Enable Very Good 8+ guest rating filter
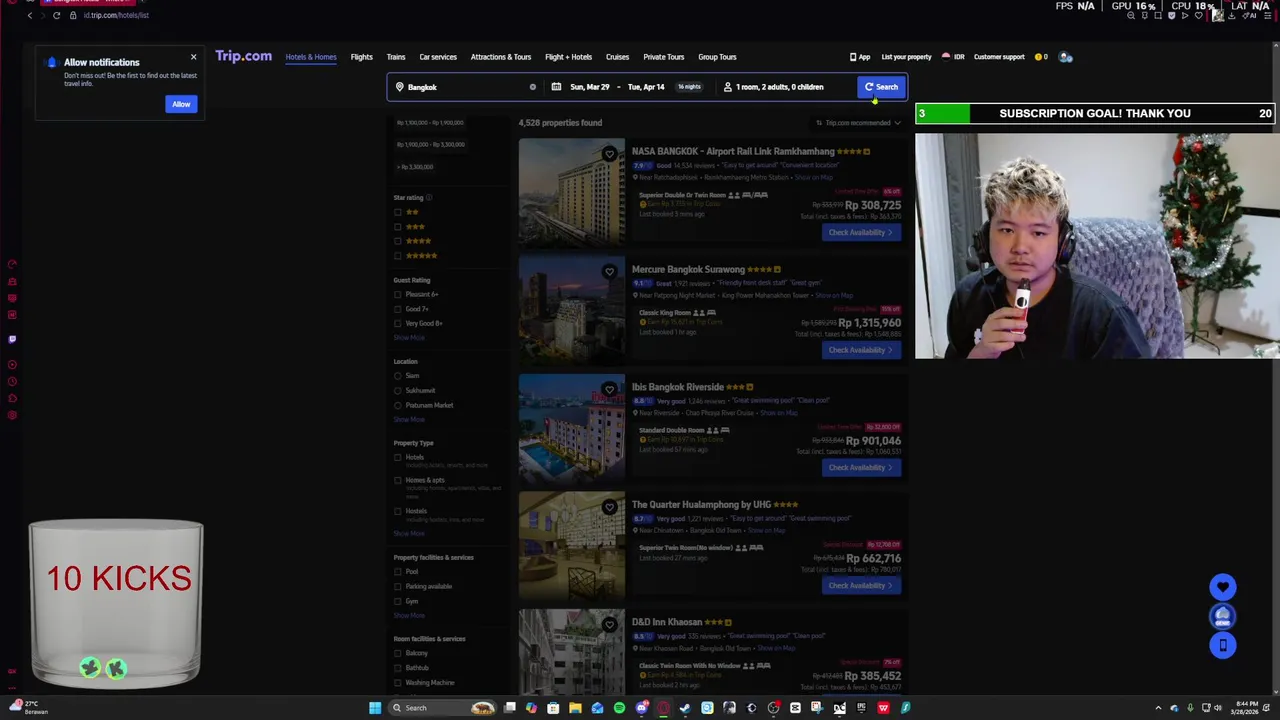The height and width of the screenshot is (720, 1280). [x=398, y=324]
